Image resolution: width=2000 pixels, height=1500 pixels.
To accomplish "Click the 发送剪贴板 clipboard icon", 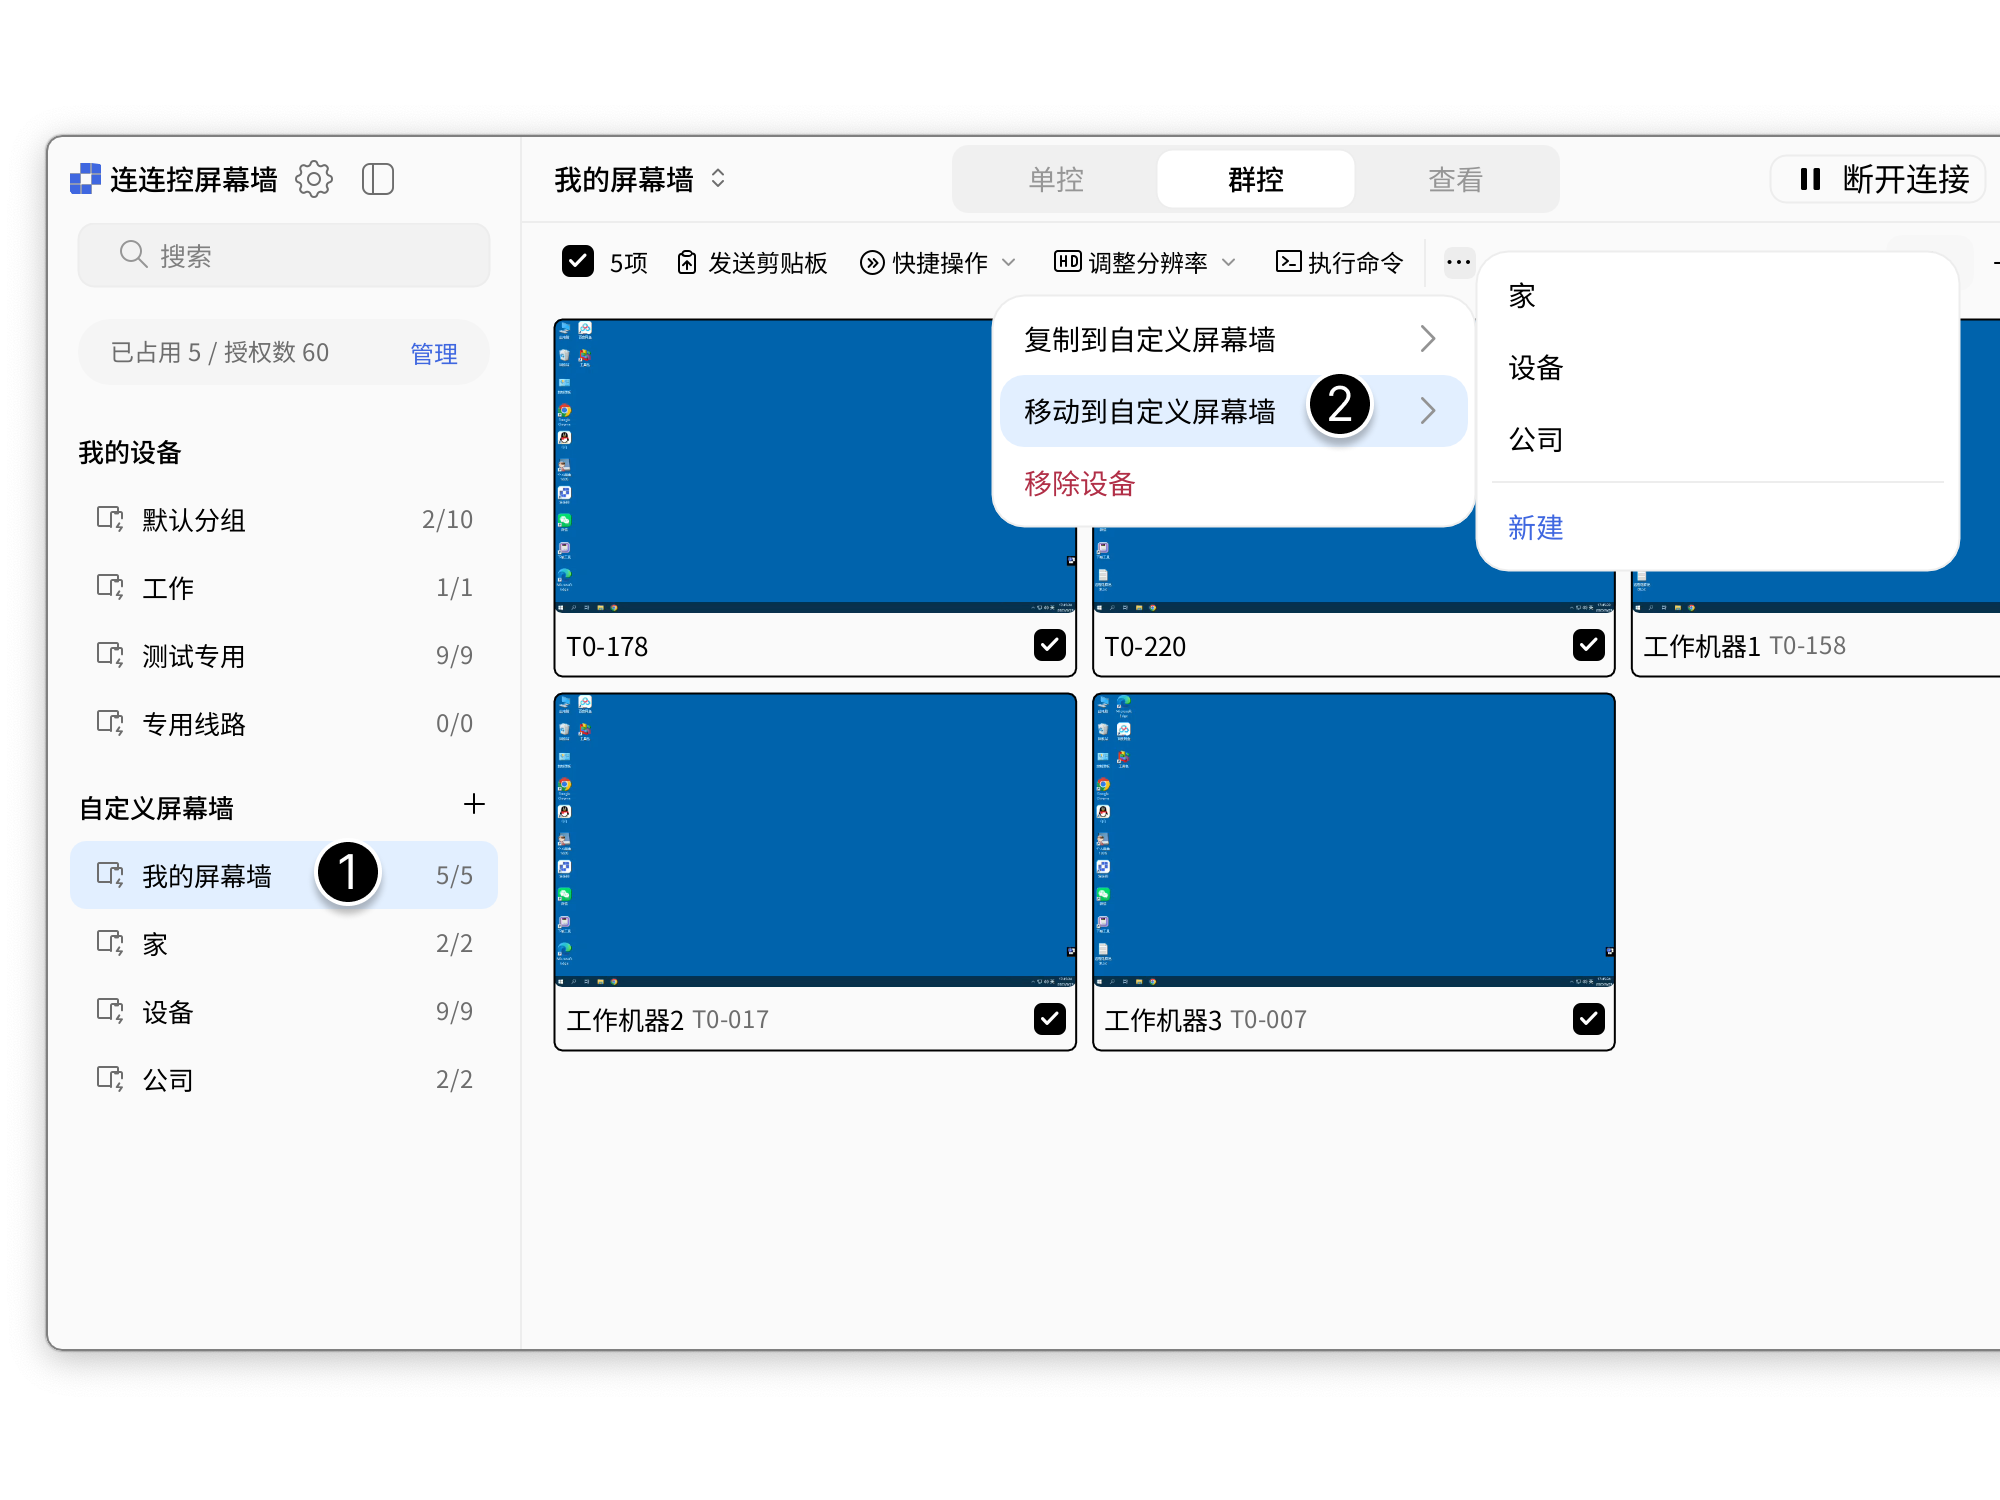I will point(687,262).
